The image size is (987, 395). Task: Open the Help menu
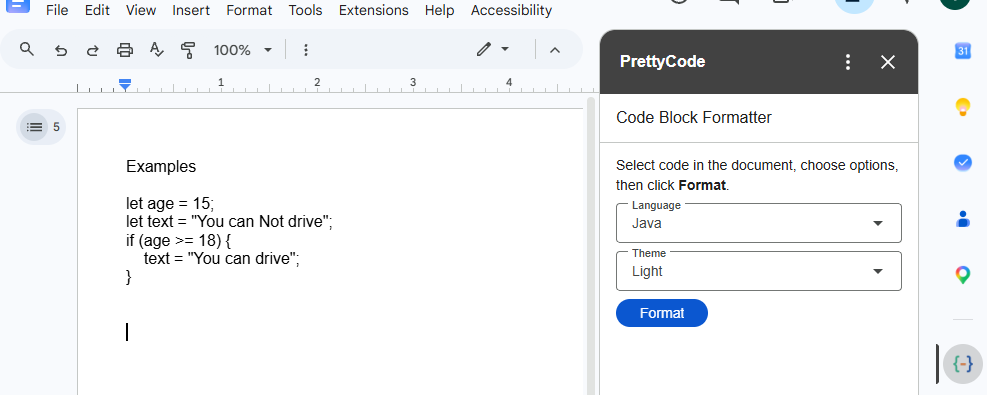tap(439, 10)
